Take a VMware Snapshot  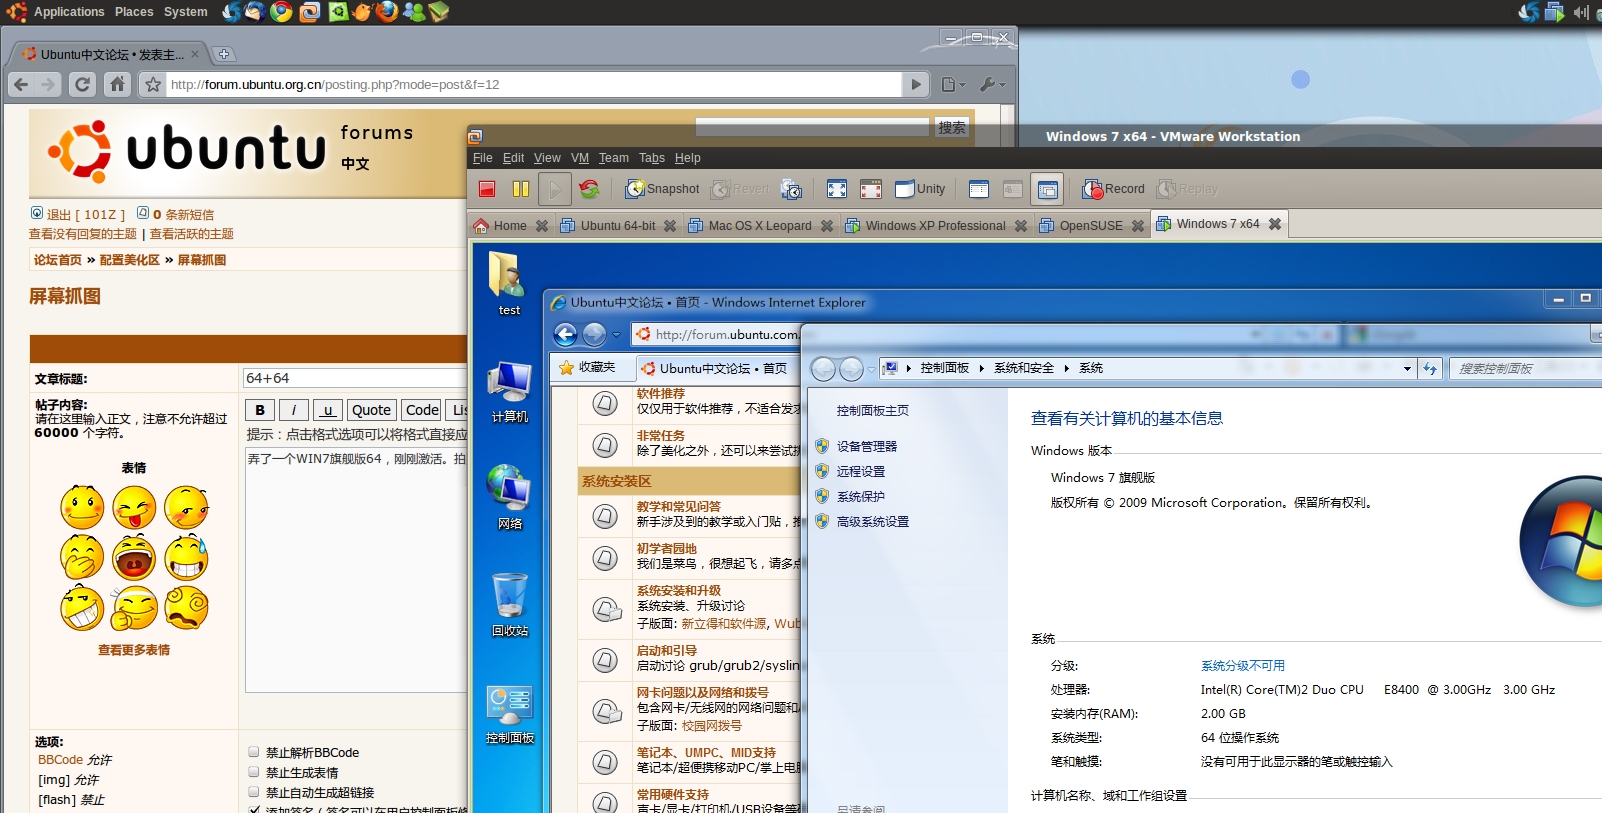662,189
